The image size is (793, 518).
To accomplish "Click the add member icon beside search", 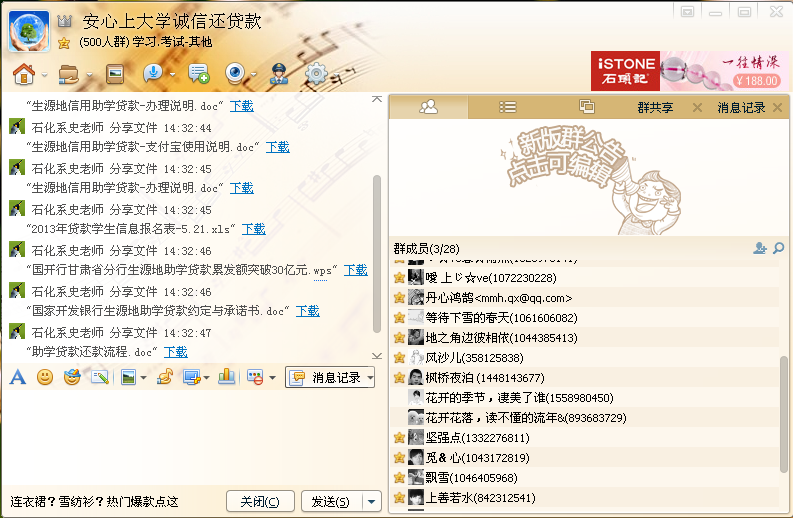I will (x=760, y=248).
